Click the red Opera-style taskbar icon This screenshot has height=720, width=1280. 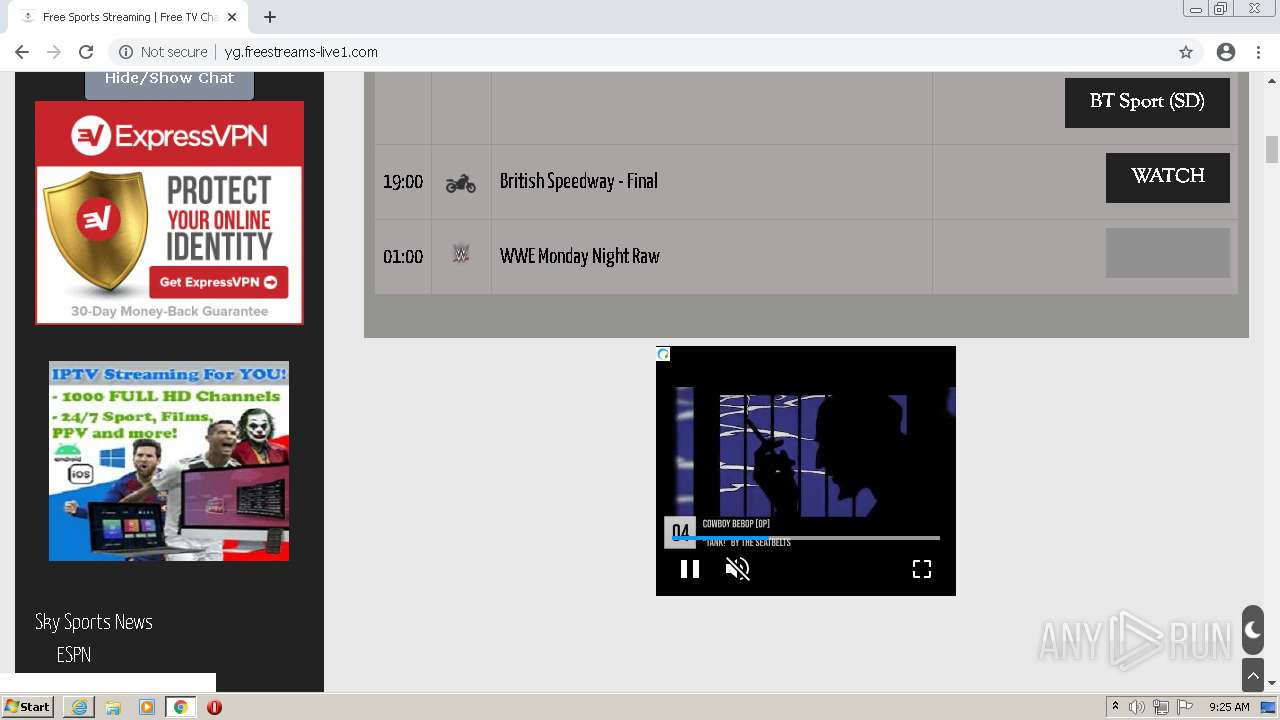(214, 707)
